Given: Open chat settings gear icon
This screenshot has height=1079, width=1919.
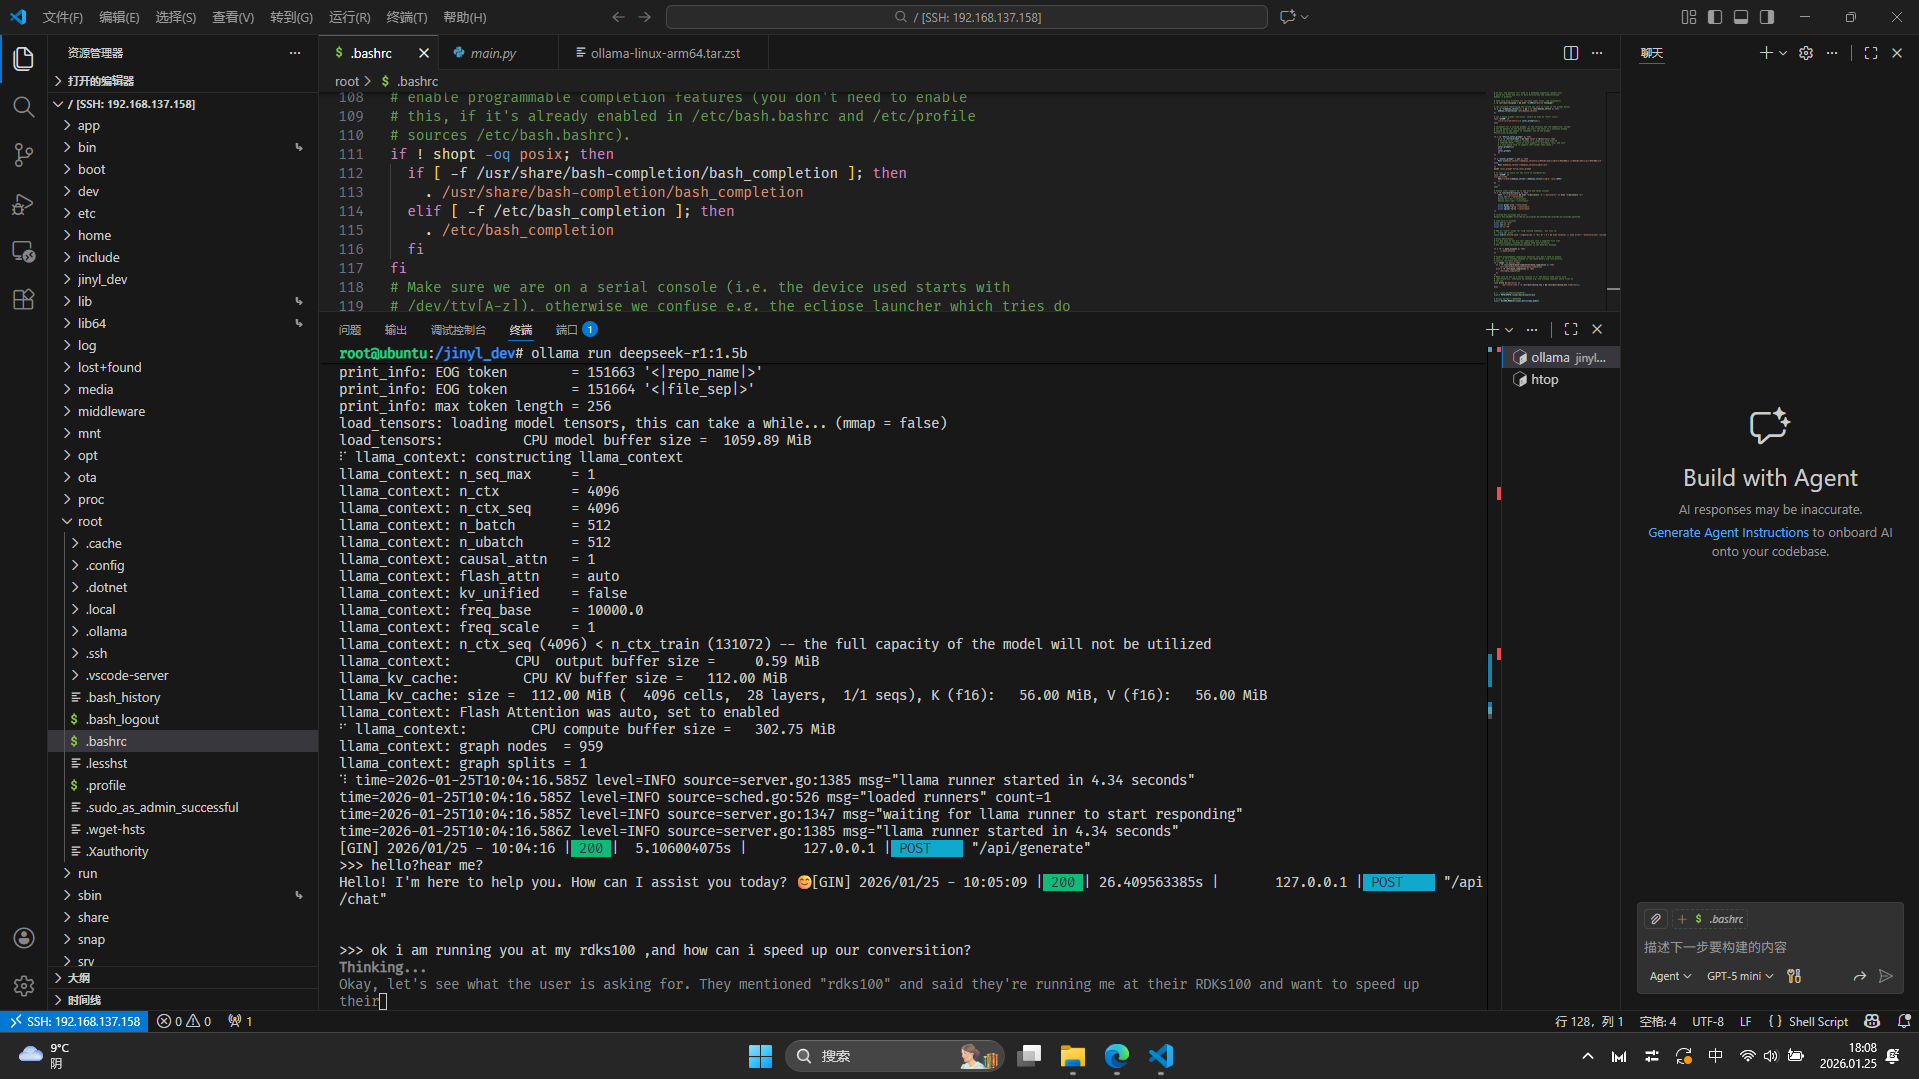Looking at the screenshot, I should pyautogui.click(x=1806, y=53).
